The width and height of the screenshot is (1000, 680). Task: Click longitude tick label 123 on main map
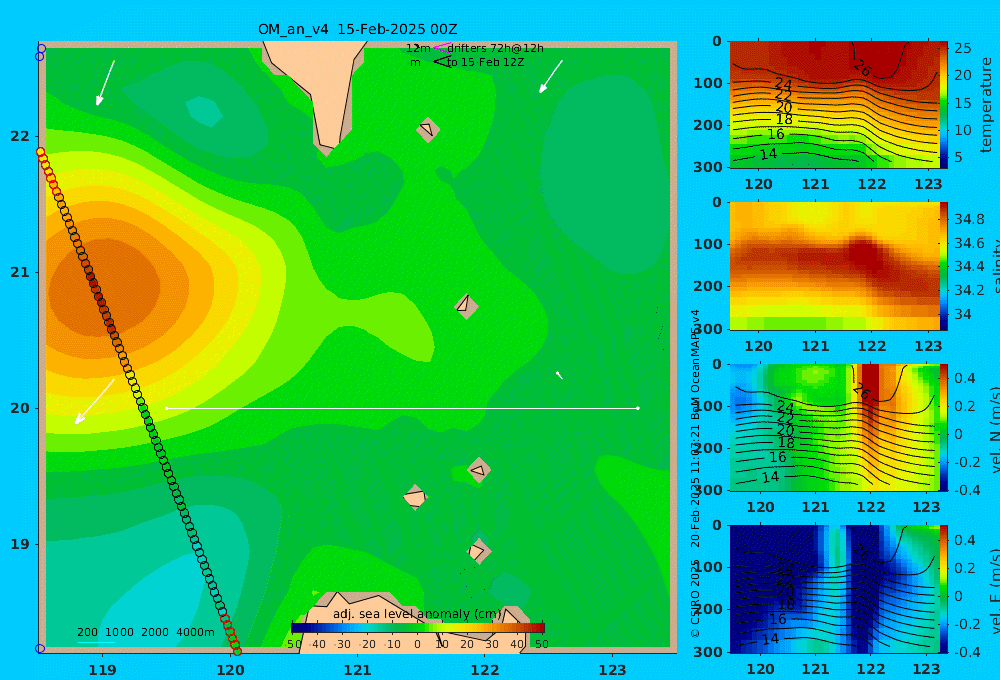tap(612, 670)
